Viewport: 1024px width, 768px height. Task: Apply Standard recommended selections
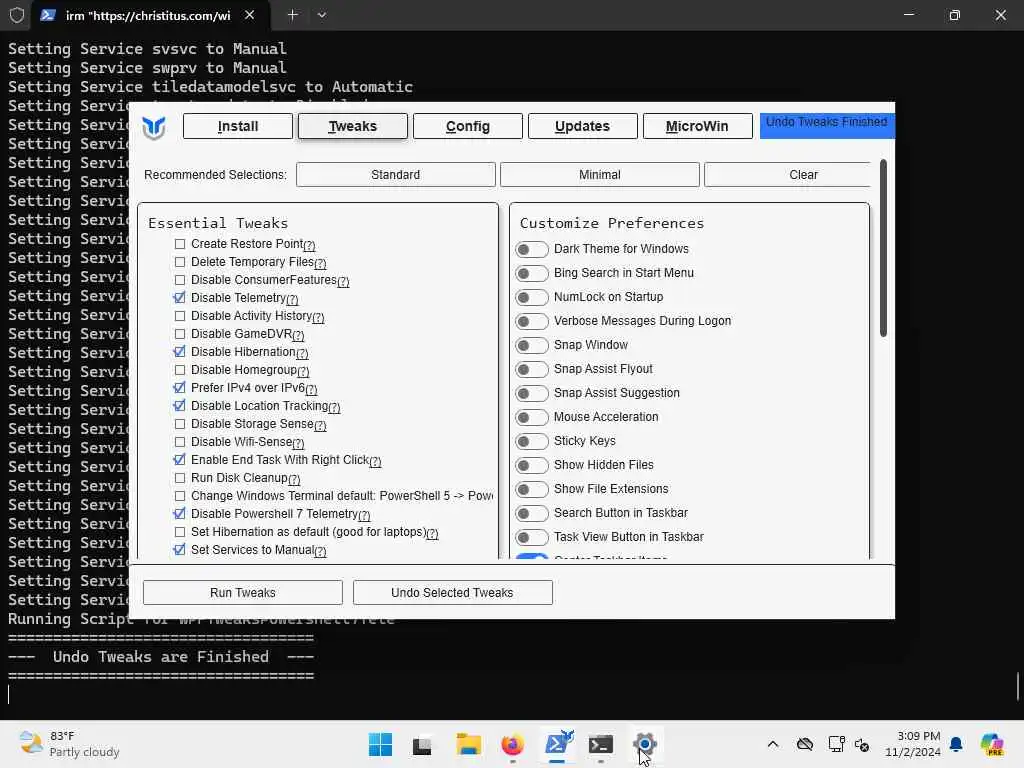click(x=396, y=174)
